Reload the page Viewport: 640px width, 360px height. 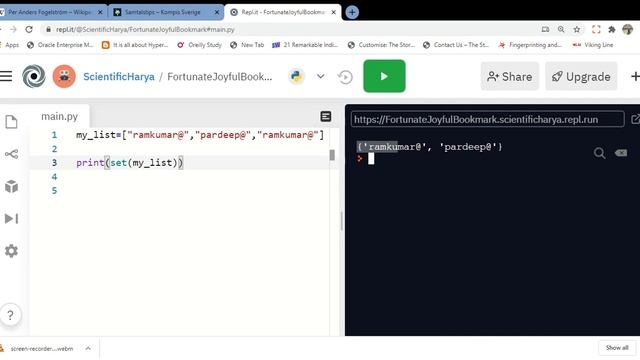(x=29, y=29)
